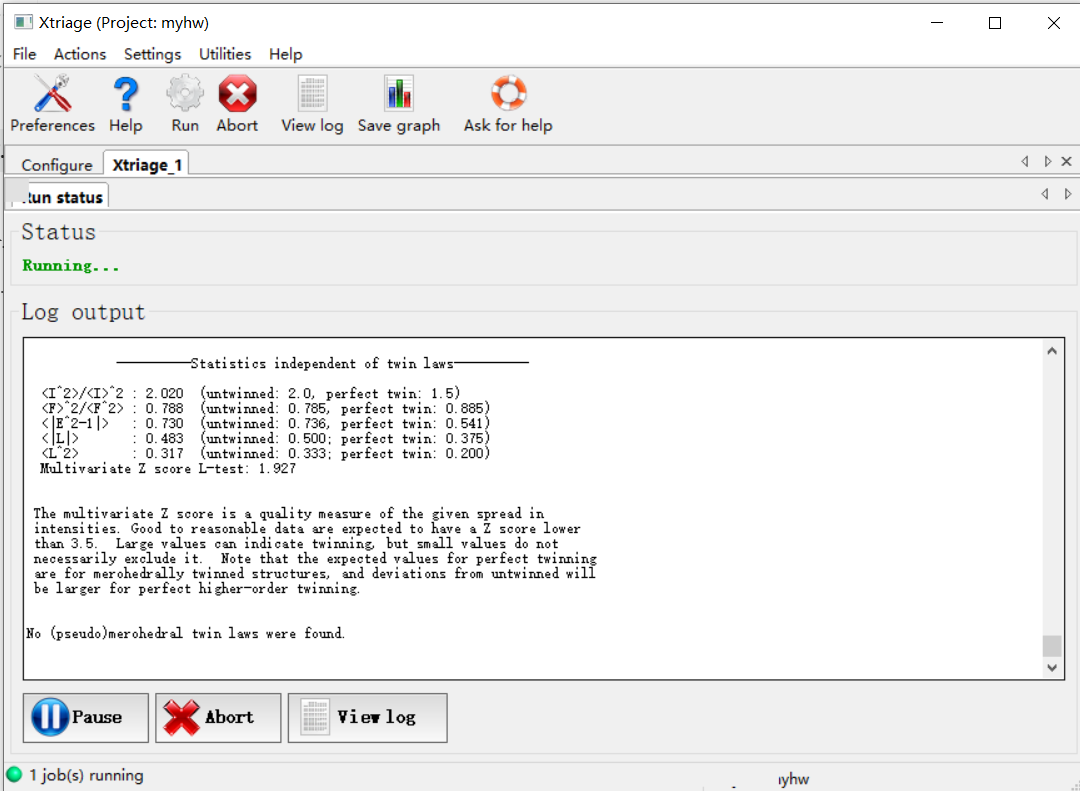Switch to the Configure tab
Screen dimensions: 1080x791
coord(56,165)
